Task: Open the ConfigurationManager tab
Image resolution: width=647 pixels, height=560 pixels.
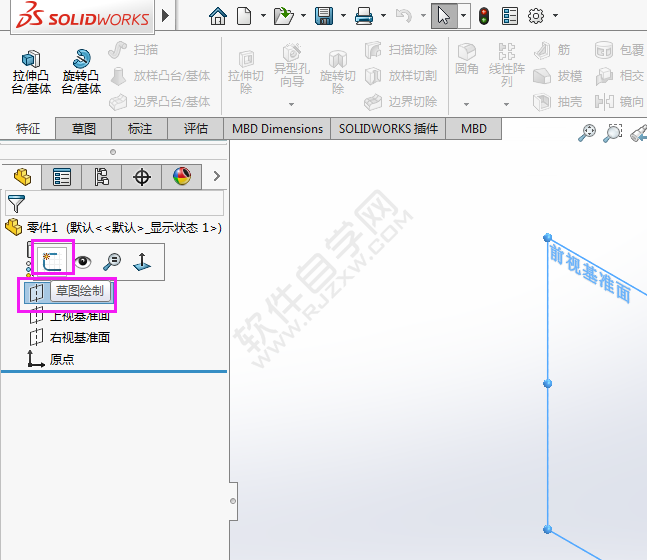Action: point(102,177)
